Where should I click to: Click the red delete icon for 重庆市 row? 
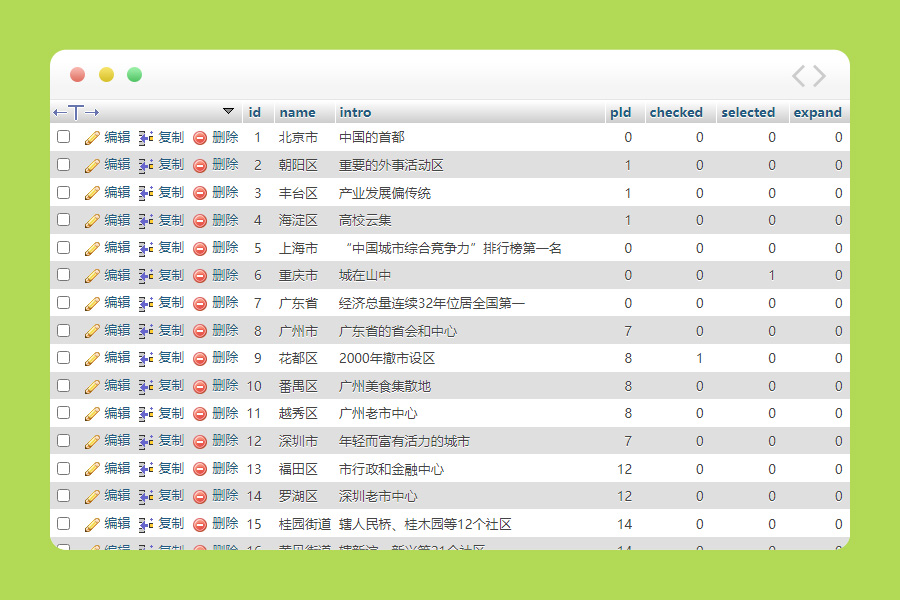click(200, 276)
